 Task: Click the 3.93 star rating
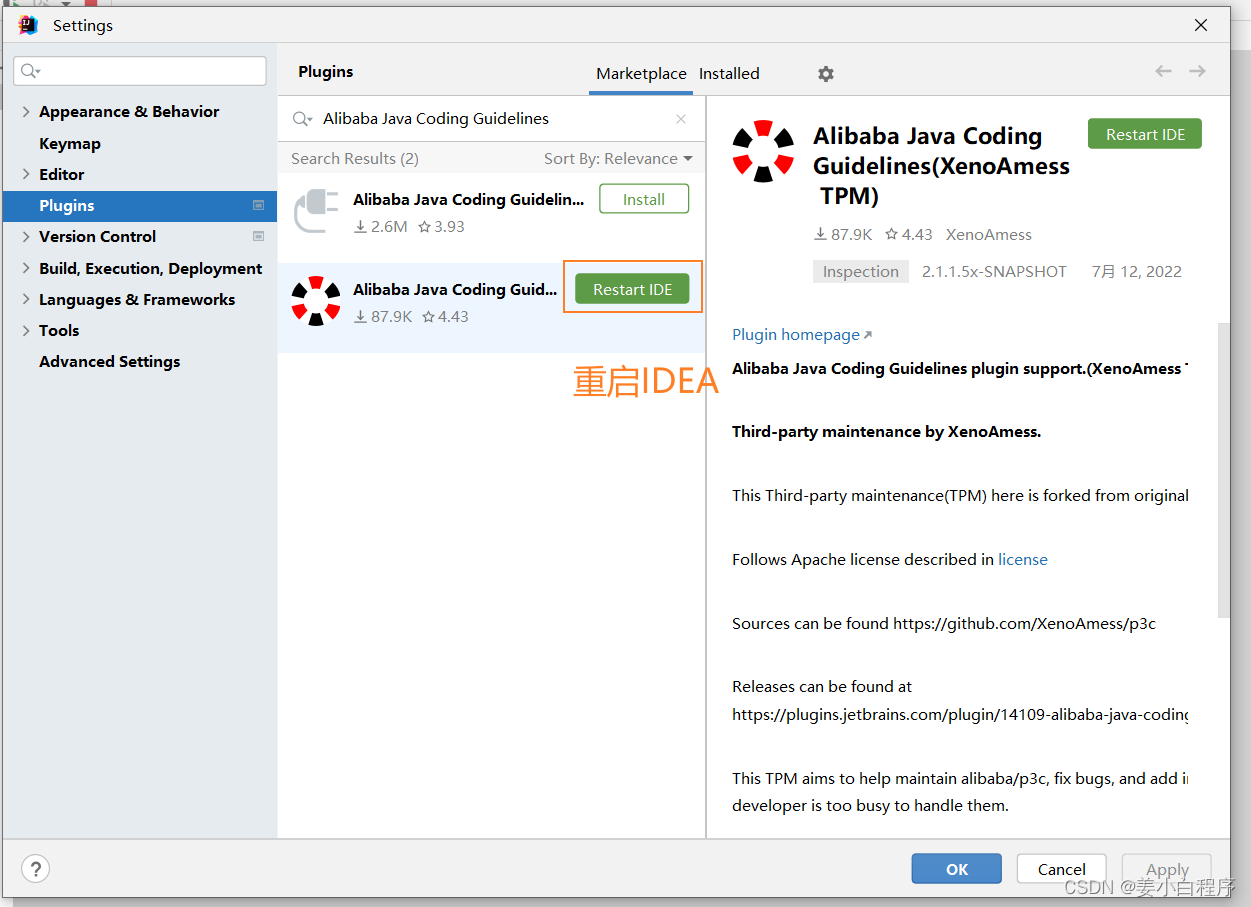tap(441, 227)
